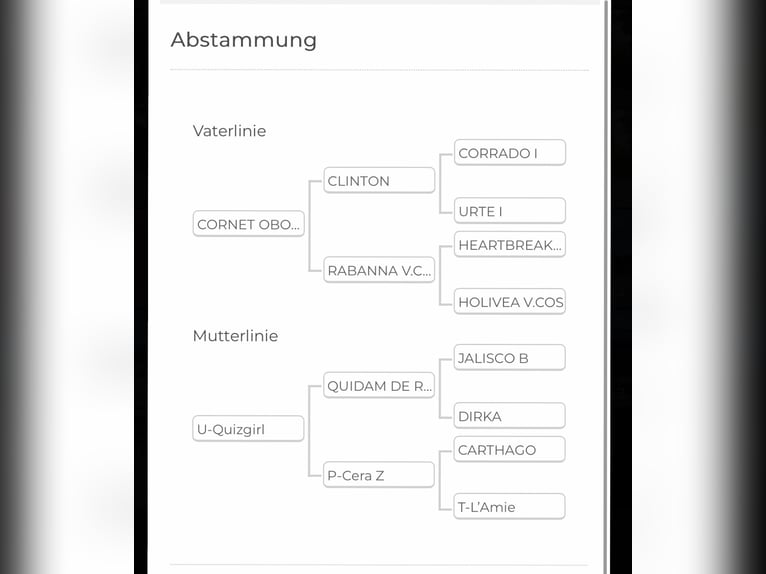Screen dimensions: 766x574
Task: Open the P-Cera Z entry
Action: point(379,475)
